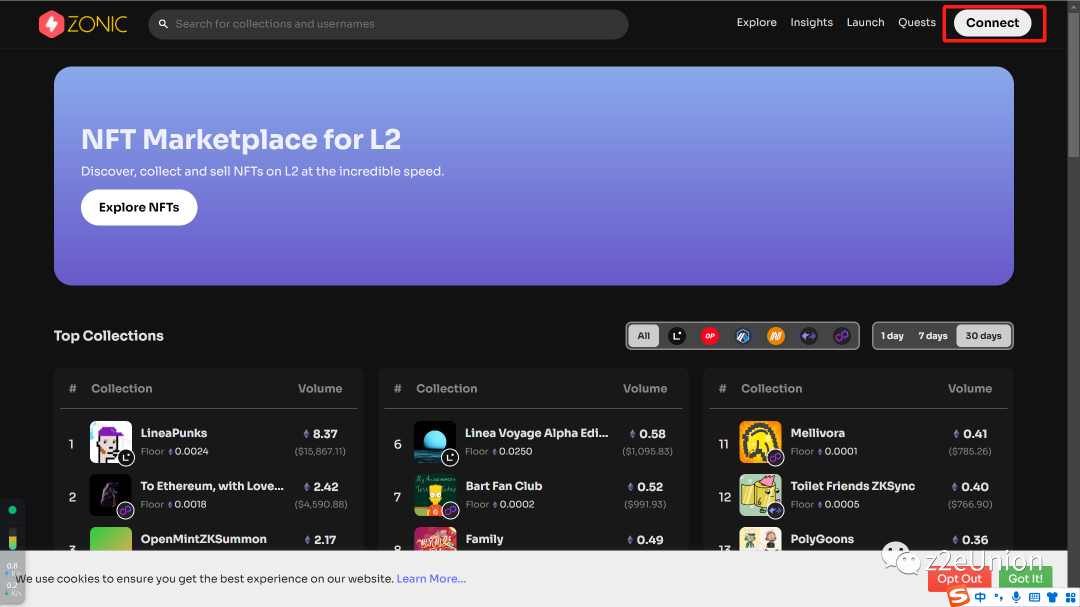Switch volume period to 7 days
Screen dimensions: 1080x607
pos(933,336)
